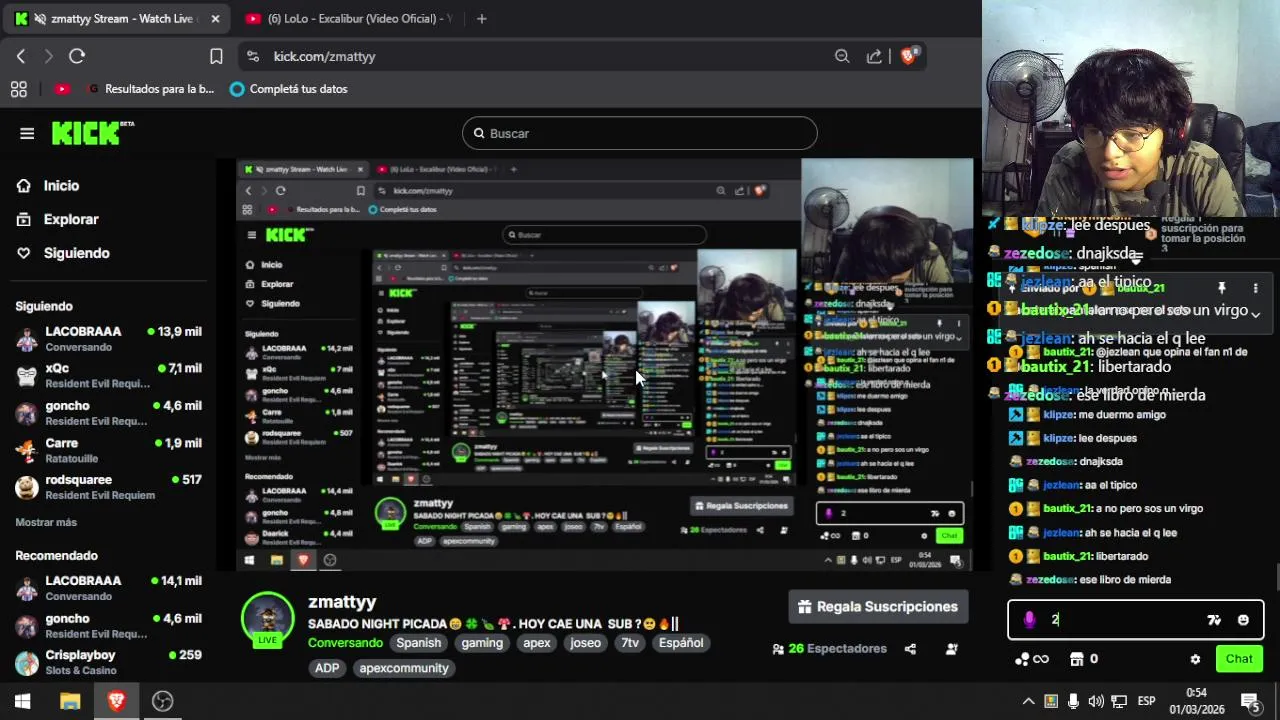The height and width of the screenshot is (720, 1280).
Task: Go to Inicio in the sidebar
Action: [61, 185]
